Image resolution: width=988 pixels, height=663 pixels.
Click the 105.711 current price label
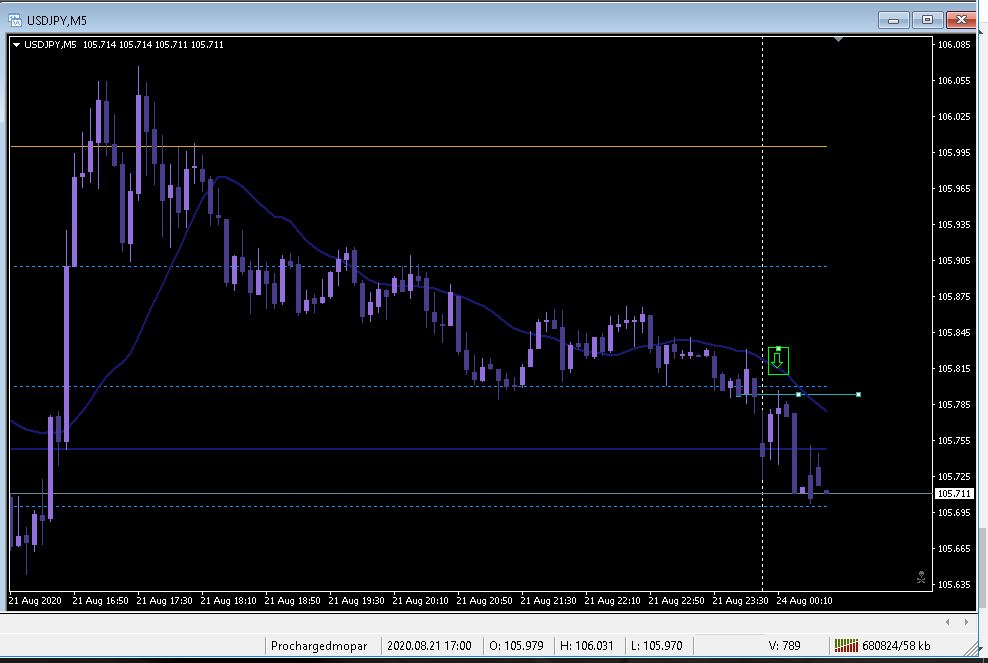coord(954,493)
